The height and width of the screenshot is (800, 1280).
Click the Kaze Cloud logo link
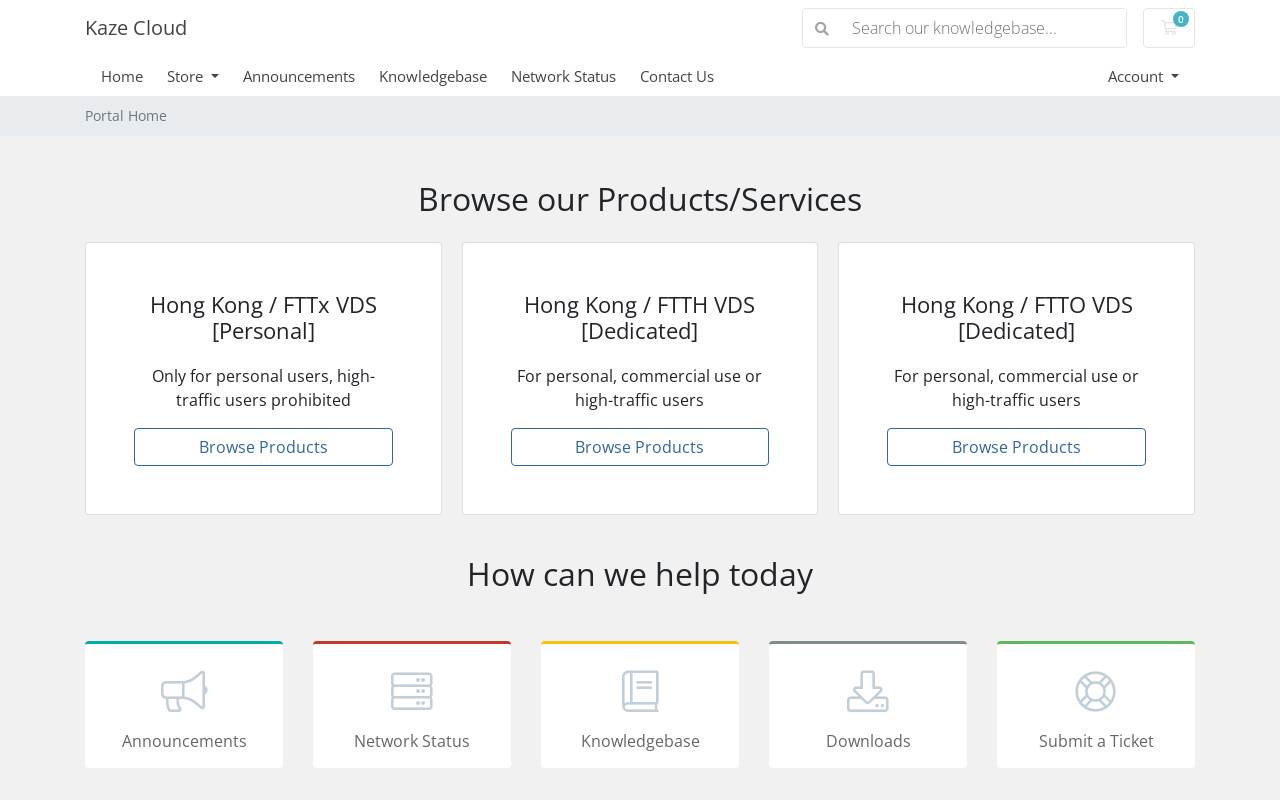coord(136,28)
